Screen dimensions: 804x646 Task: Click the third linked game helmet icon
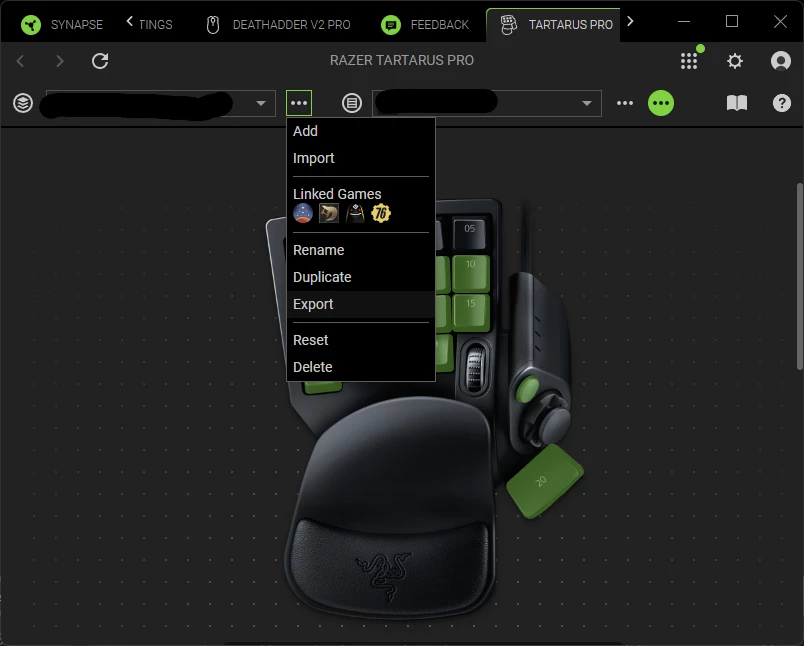coord(355,213)
